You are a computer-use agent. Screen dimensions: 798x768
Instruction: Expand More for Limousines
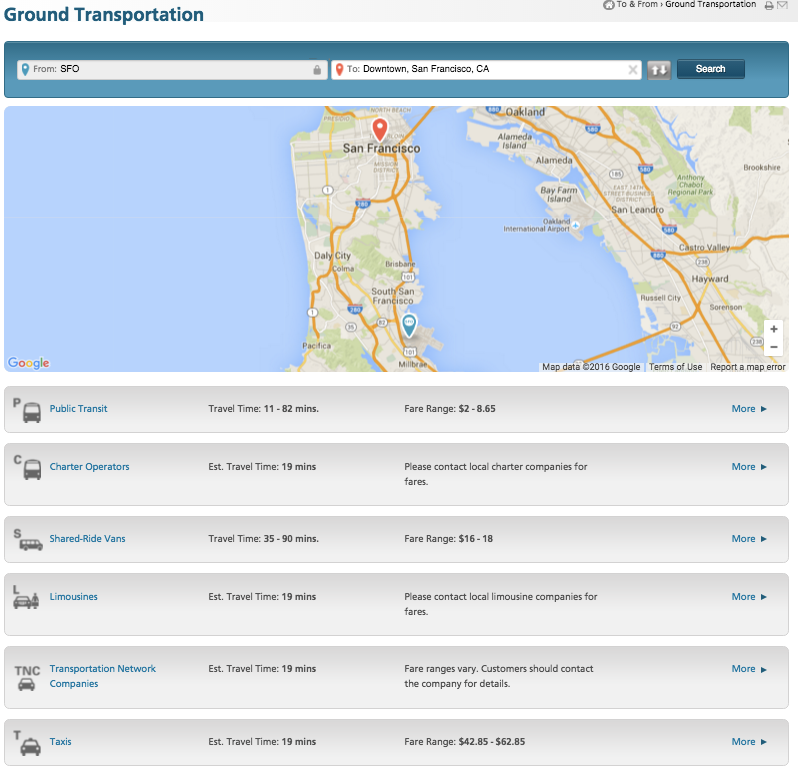click(749, 596)
